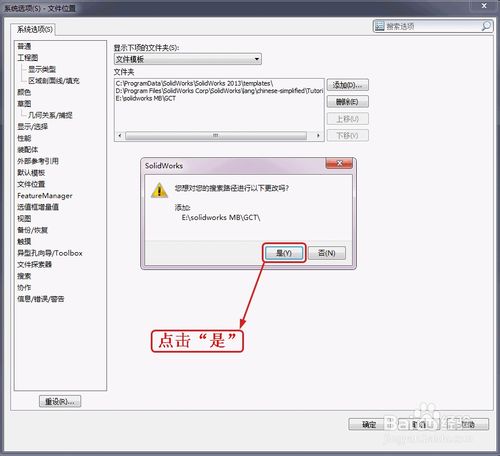Select 搜索 in the options tree
Screen dimensions: 500x456
[24, 276]
